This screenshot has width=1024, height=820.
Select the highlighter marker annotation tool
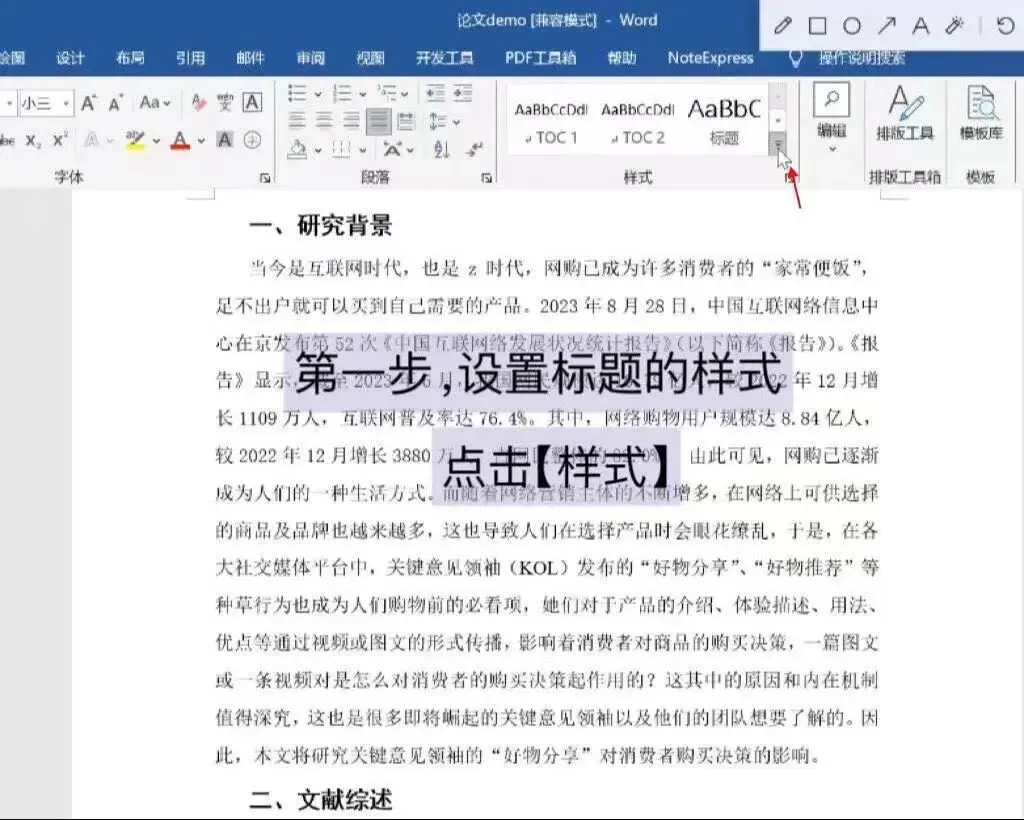[955, 26]
